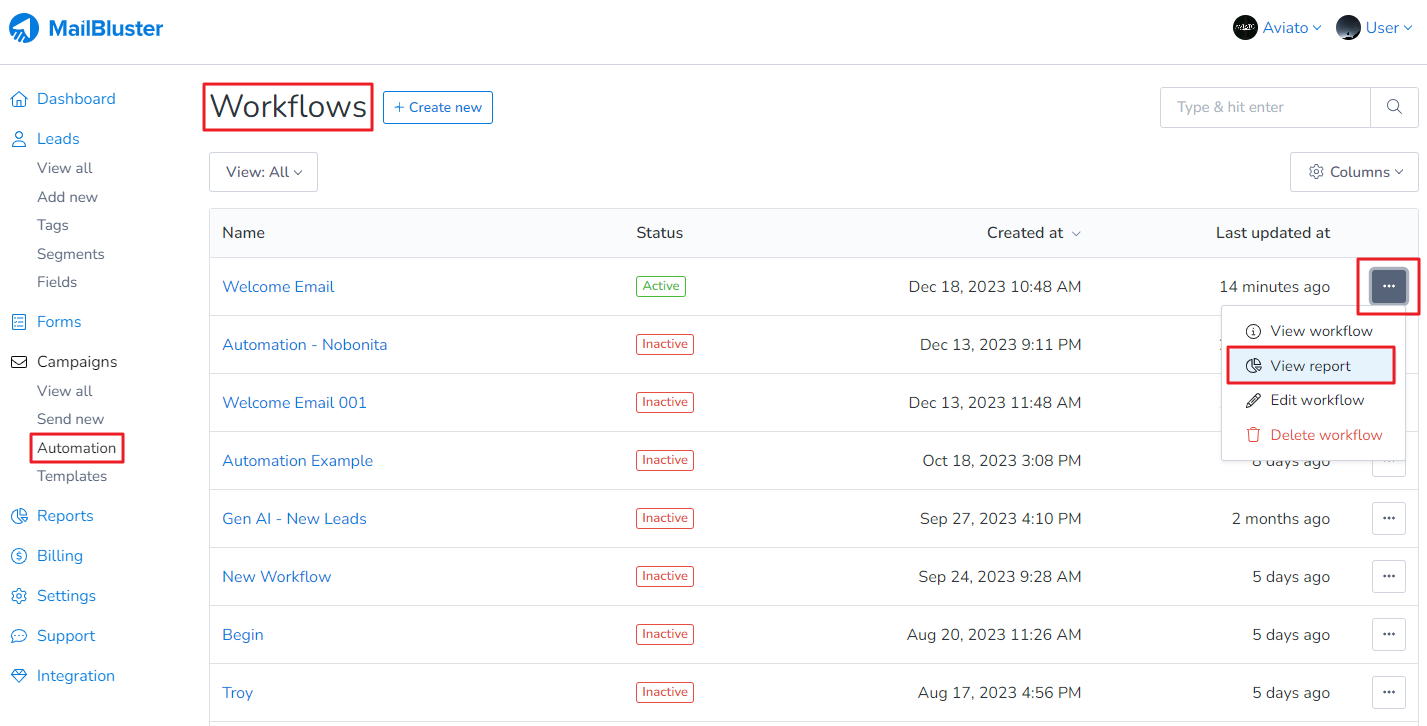1427x726 pixels.
Task: Open Billing via the dollar icon
Action: [x=18, y=556]
